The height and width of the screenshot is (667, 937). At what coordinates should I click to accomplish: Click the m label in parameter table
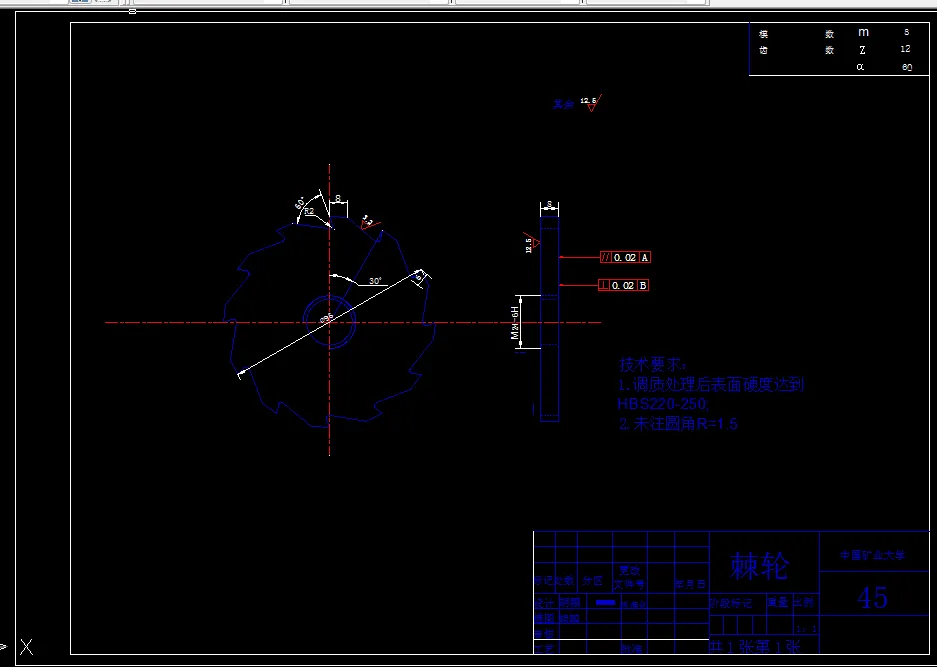coord(863,32)
